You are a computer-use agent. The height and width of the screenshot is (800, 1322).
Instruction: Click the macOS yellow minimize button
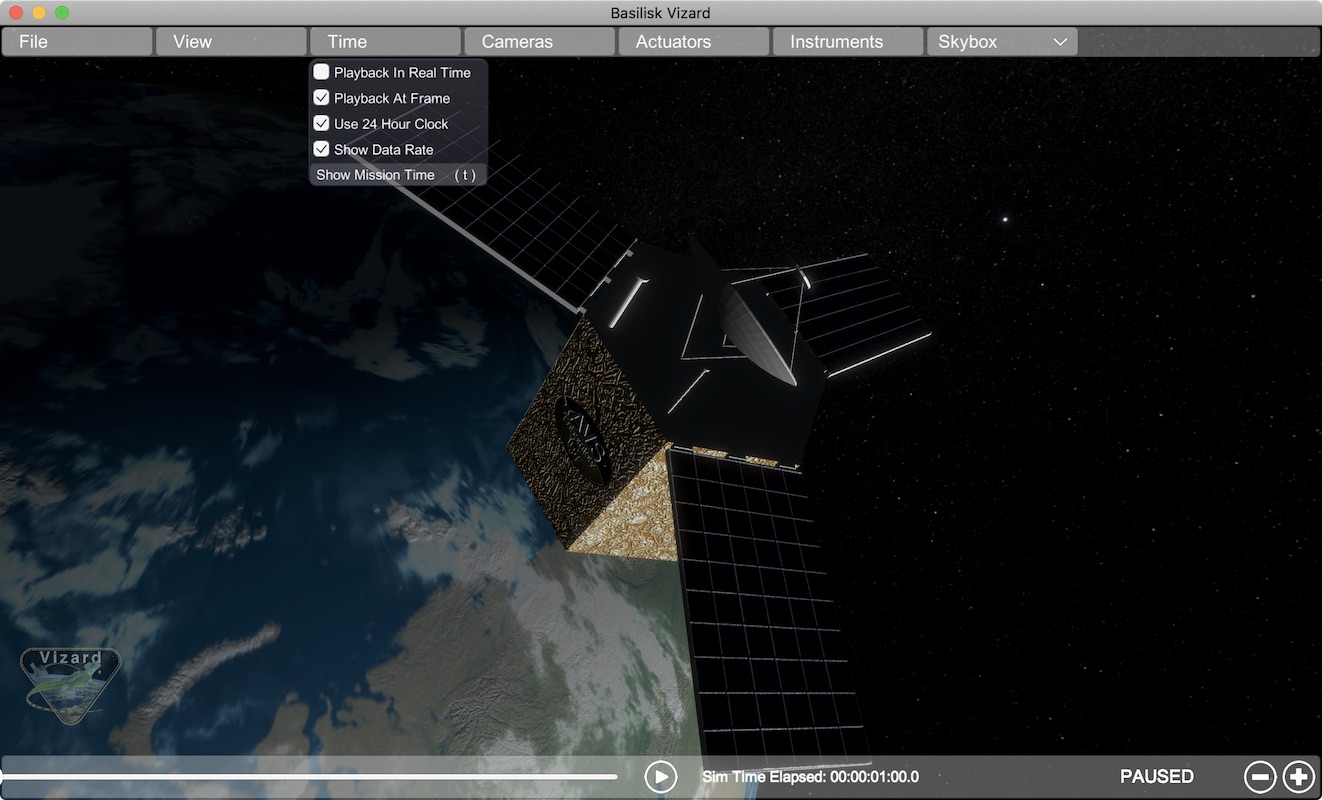point(39,13)
